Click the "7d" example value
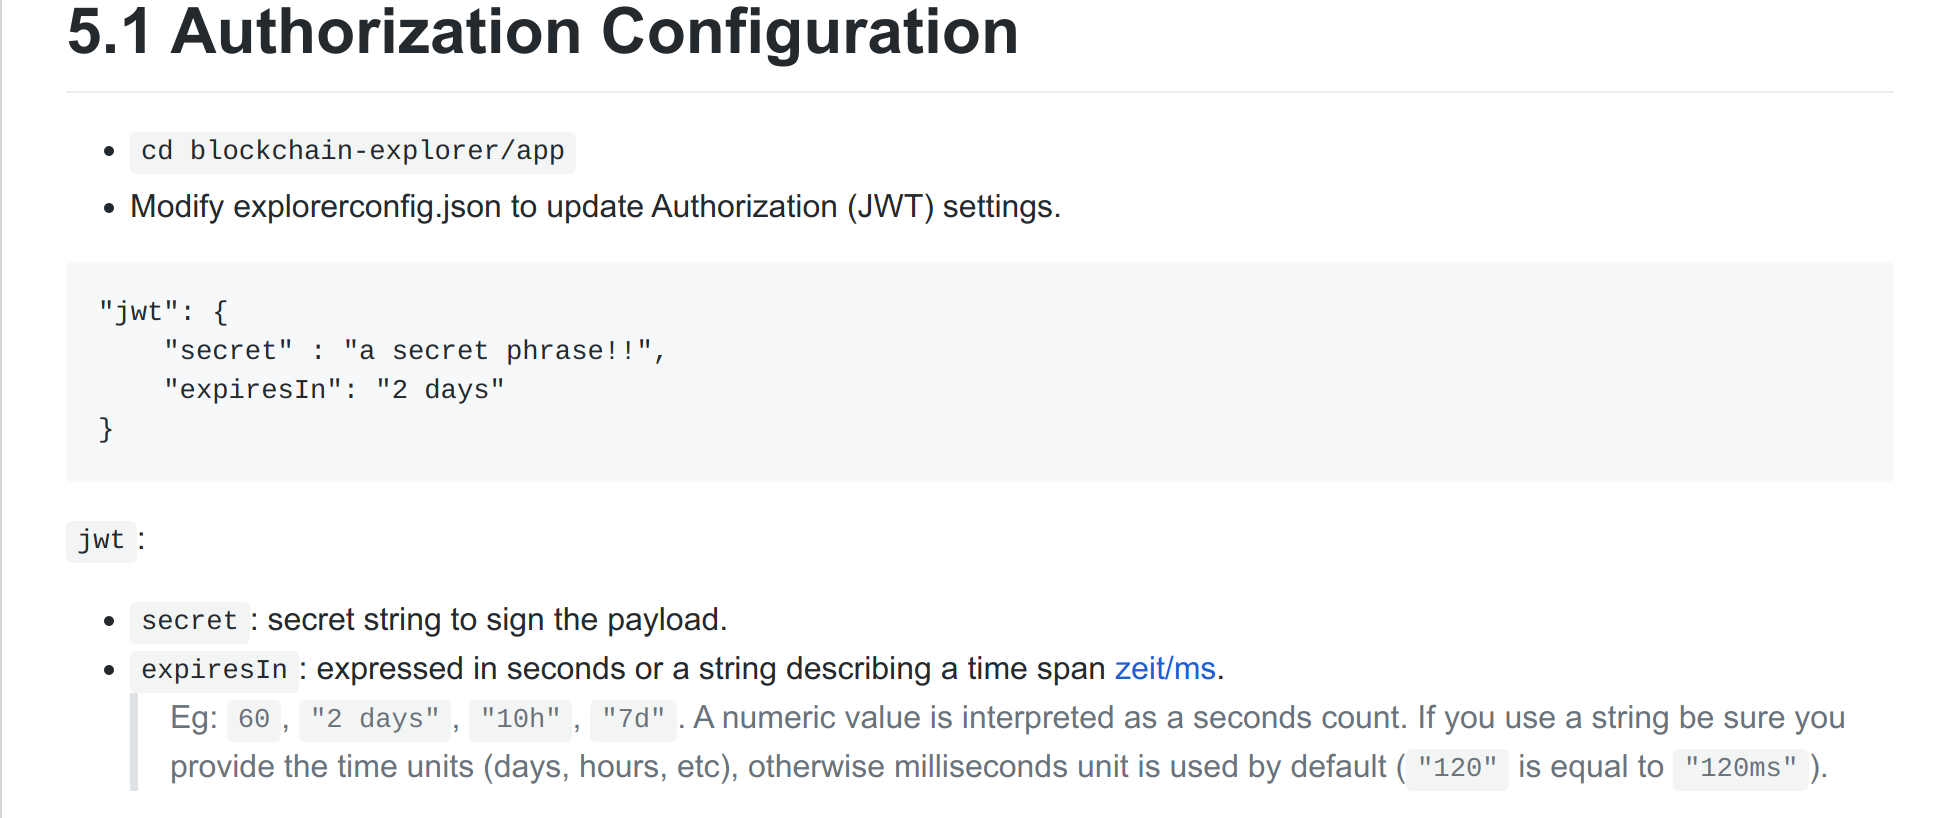This screenshot has height=818, width=1956. click(633, 719)
